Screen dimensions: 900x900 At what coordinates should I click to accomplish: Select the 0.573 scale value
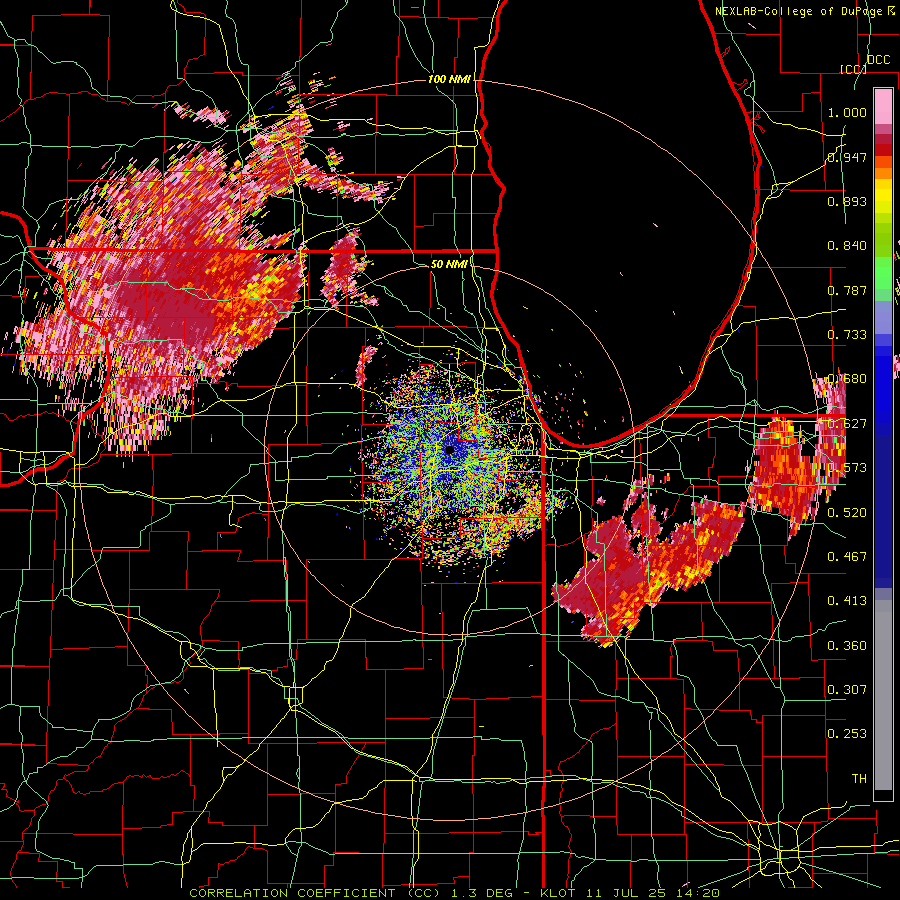click(847, 468)
